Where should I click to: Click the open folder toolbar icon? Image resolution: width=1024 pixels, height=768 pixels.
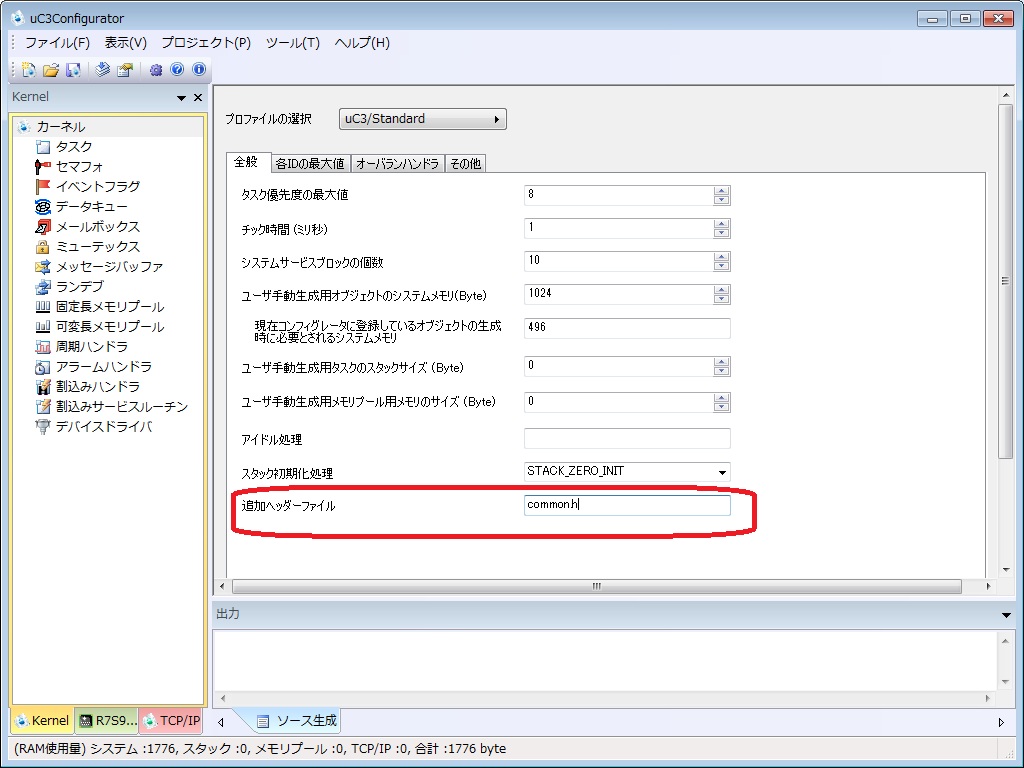[x=50, y=70]
